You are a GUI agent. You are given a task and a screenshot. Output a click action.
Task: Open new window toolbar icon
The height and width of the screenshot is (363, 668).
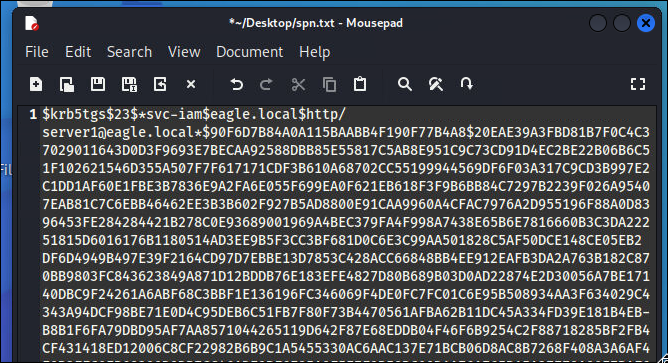point(66,84)
